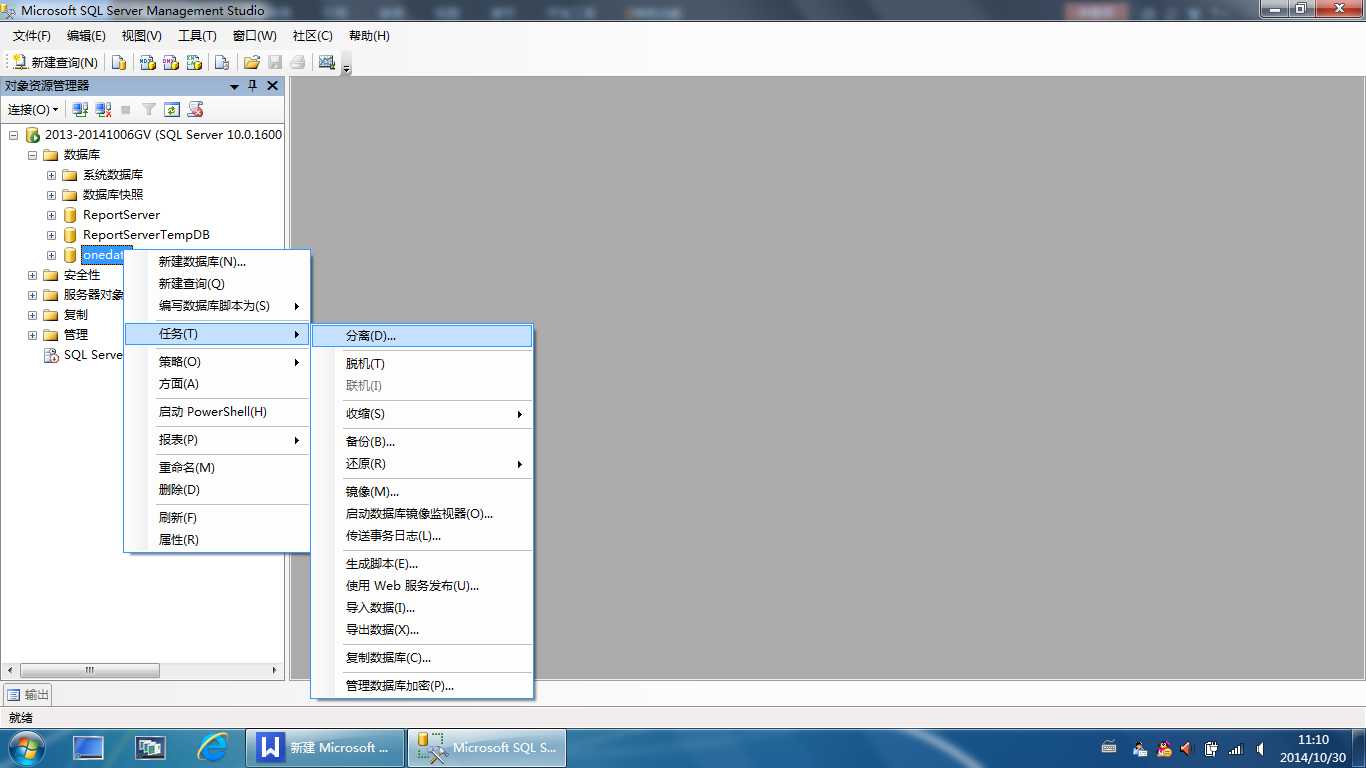Image resolution: width=1366 pixels, height=768 pixels.
Task: Open the Connect (连接) dropdown in Object Explorer
Action: coord(33,109)
